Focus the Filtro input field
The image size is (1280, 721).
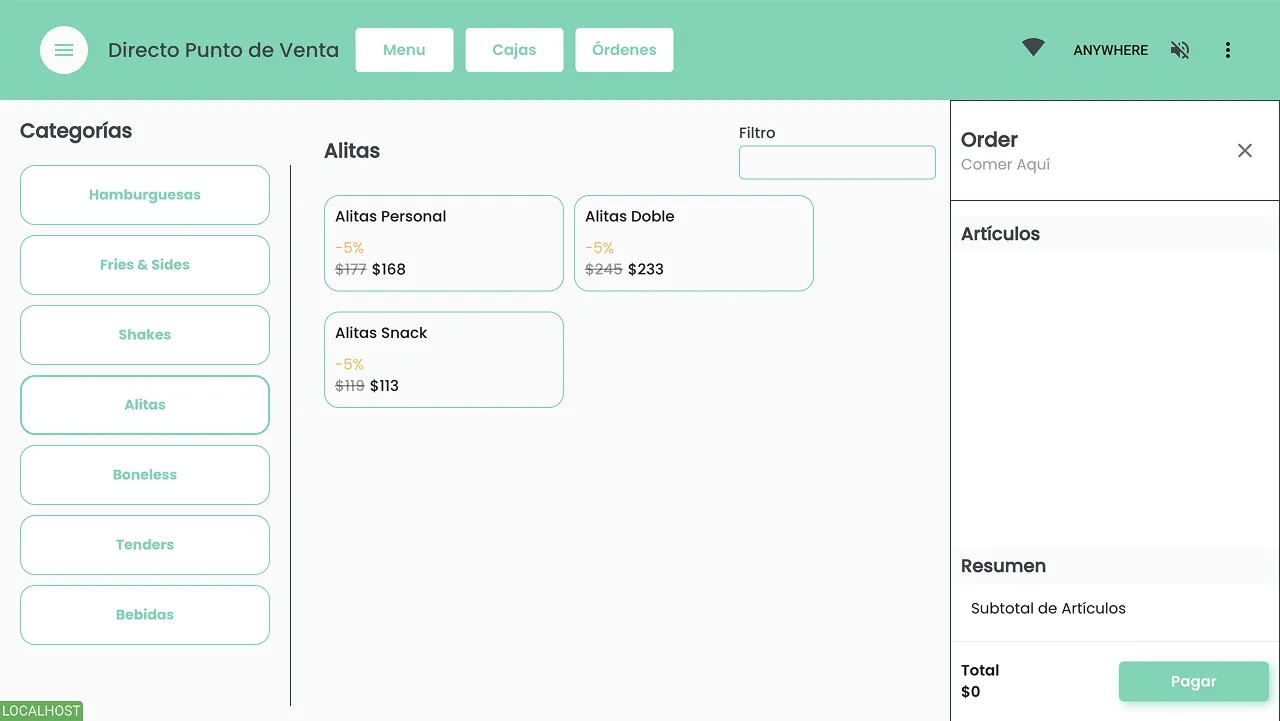pyautogui.click(x=837, y=163)
